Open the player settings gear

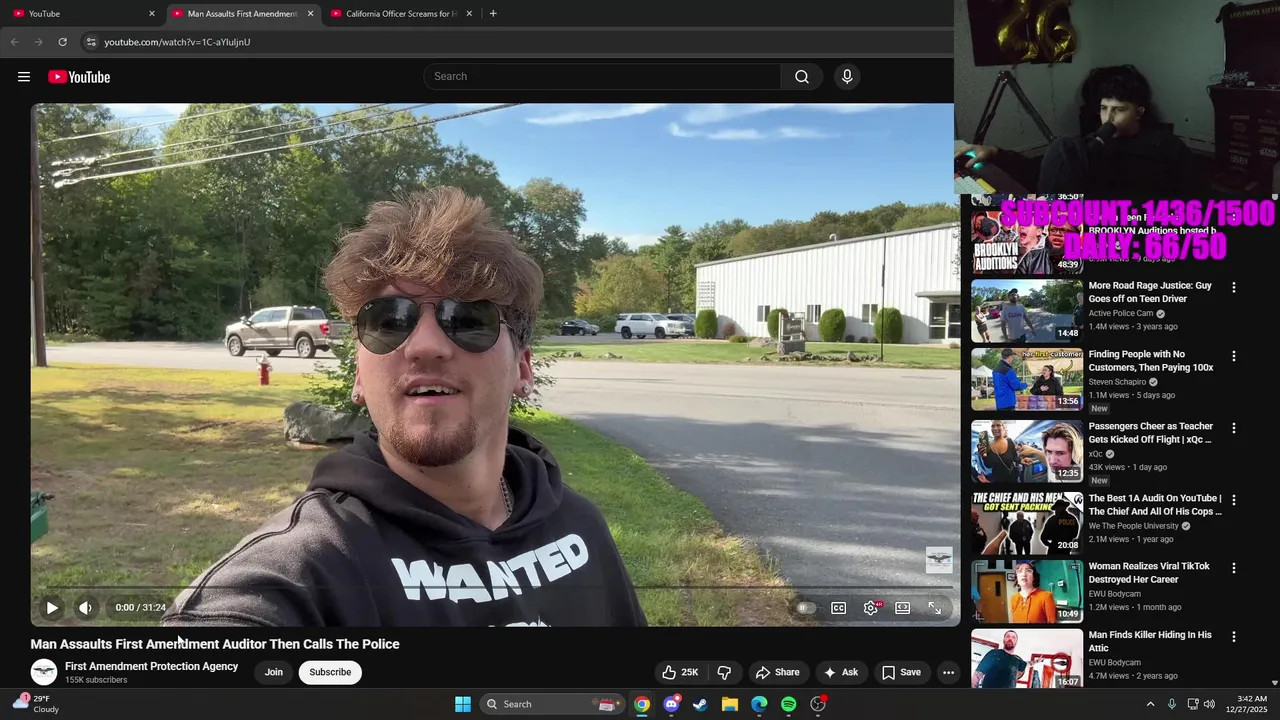pyautogui.click(x=872, y=607)
